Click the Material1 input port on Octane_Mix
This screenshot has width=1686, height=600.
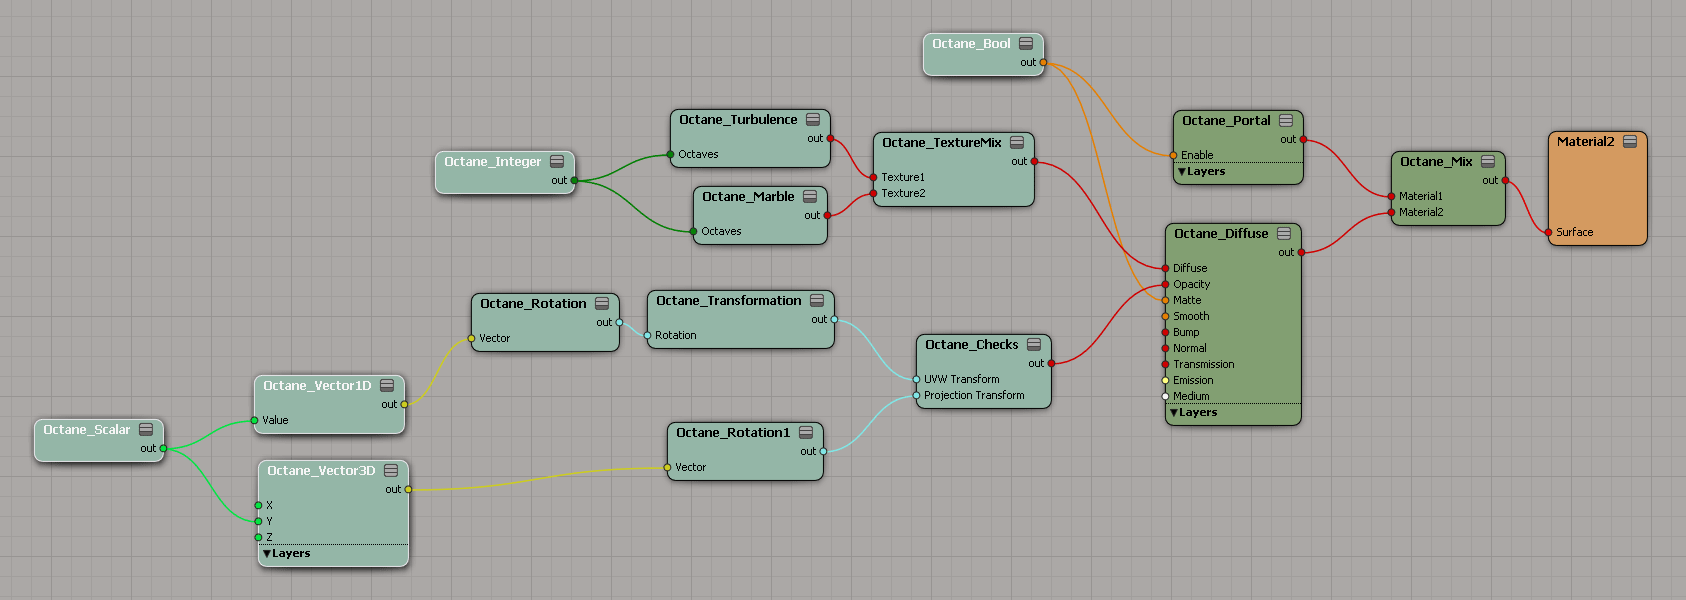click(x=1391, y=196)
